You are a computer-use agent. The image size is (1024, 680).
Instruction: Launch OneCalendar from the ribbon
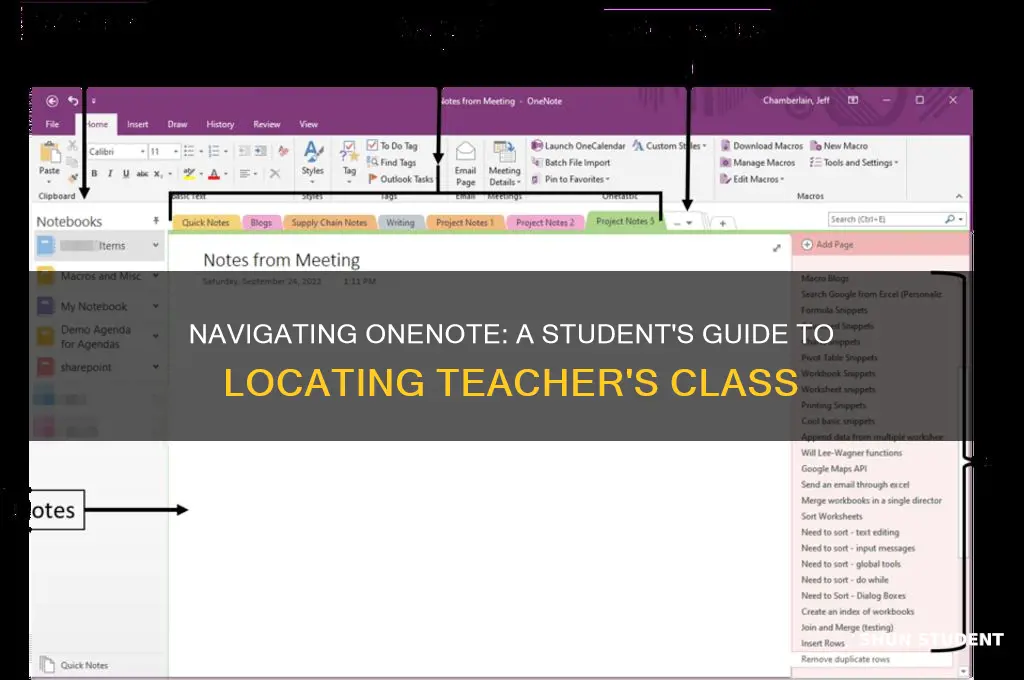tap(579, 146)
